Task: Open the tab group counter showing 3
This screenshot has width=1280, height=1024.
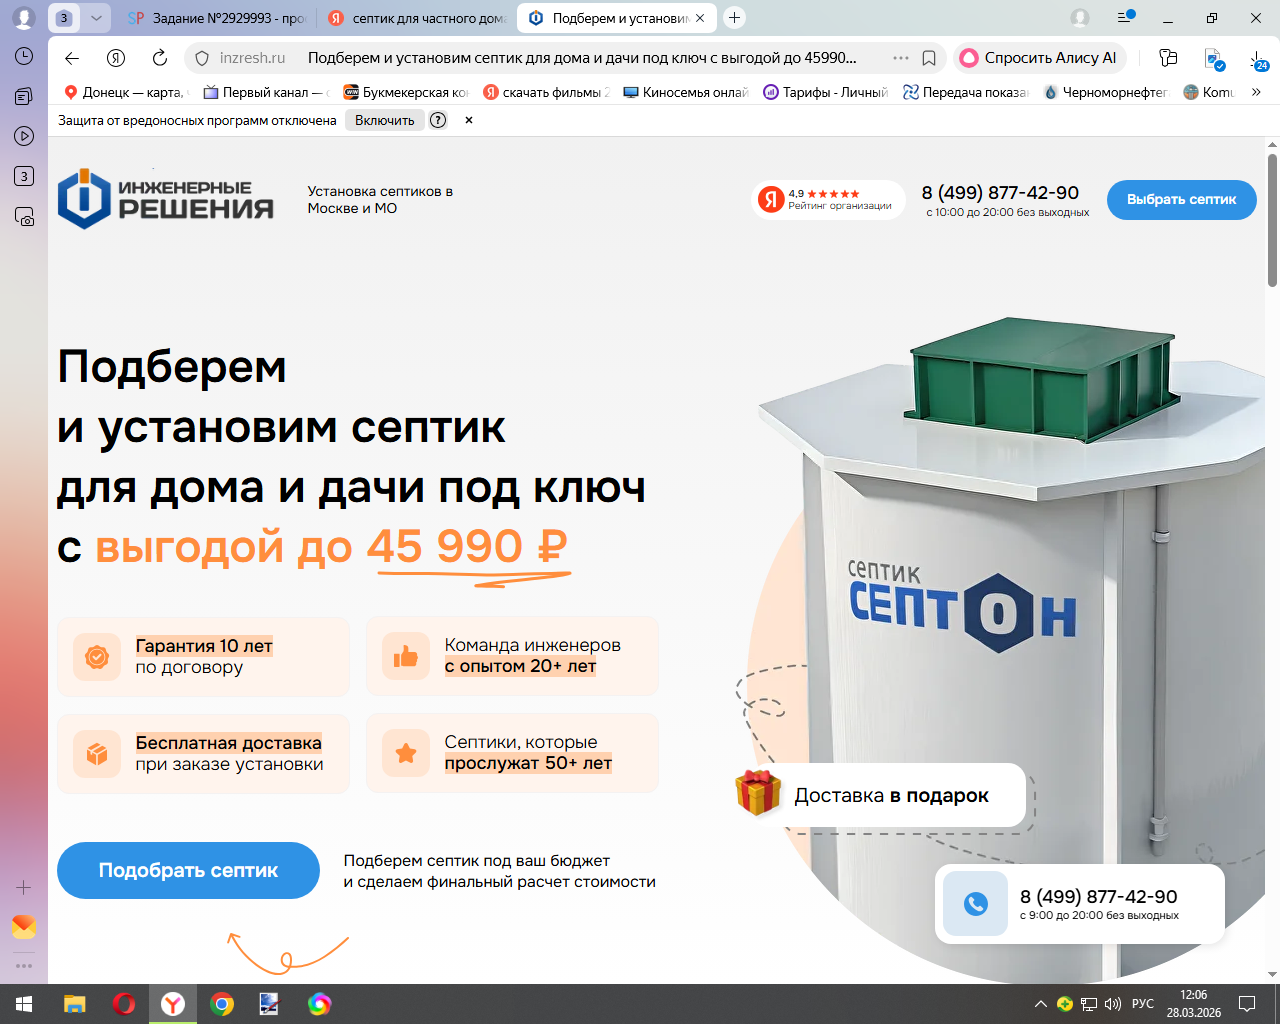Action: [x=64, y=18]
